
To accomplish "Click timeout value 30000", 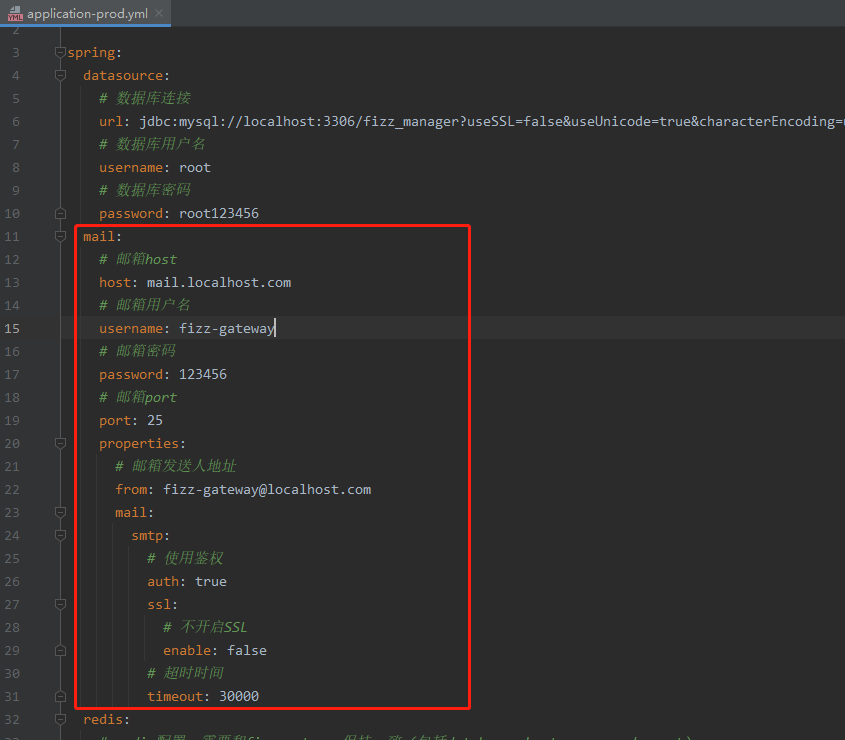I will [x=239, y=696].
